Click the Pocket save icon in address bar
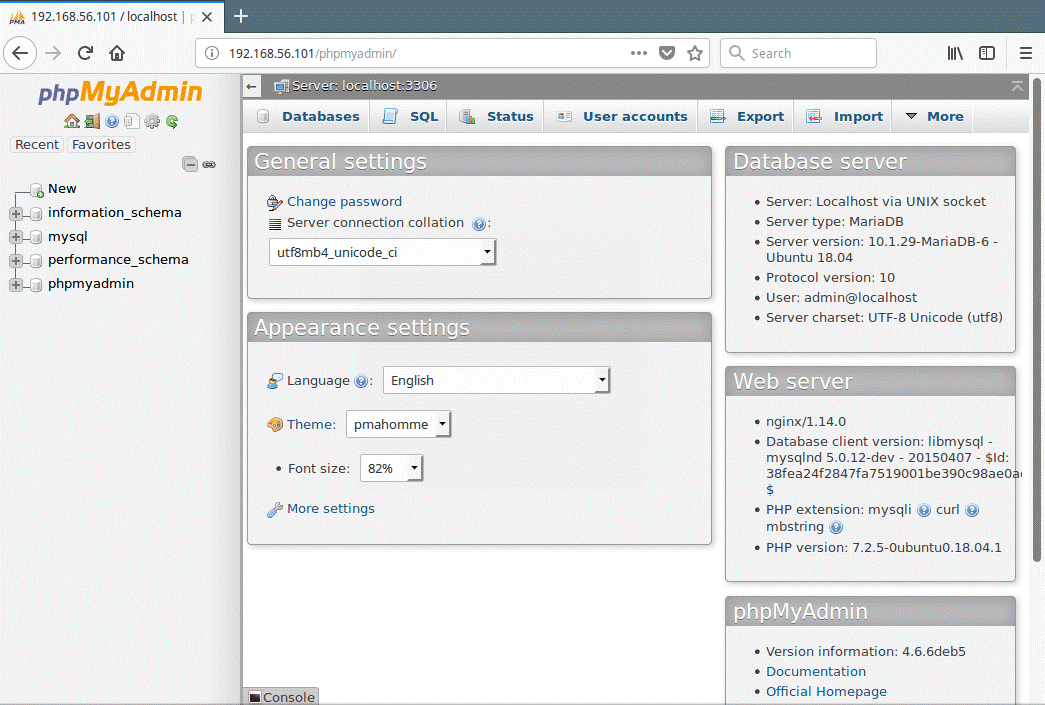This screenshot has height=705, width=1045. coord(667,53)
